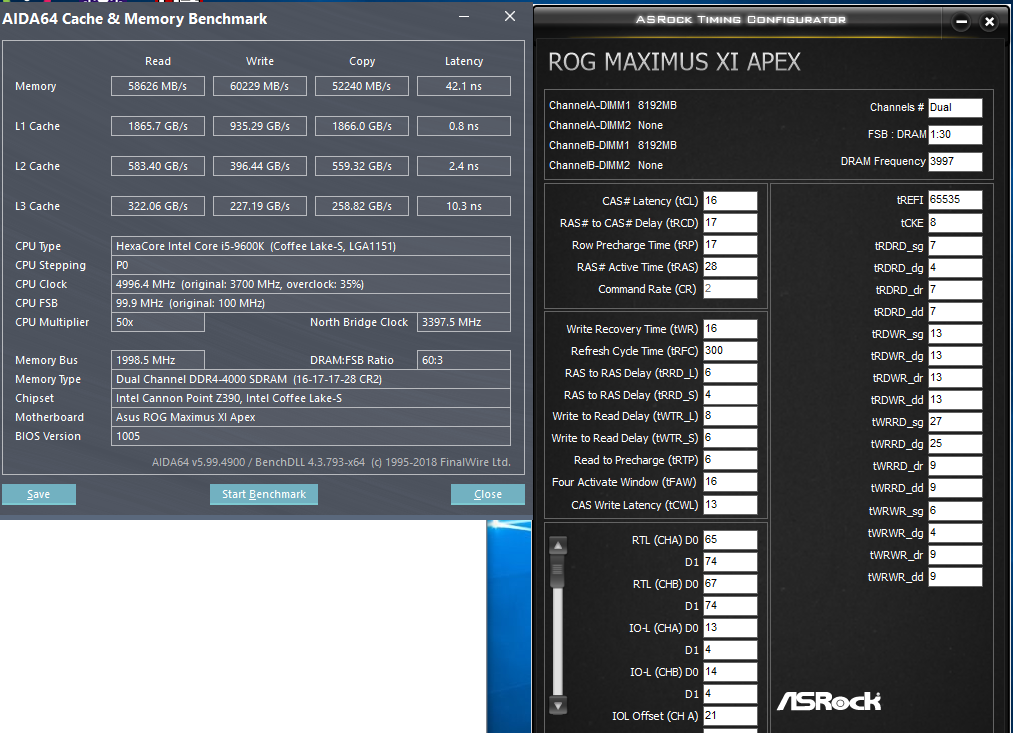Click the Memory Latency value 42.1 ns
The width and height of the screenshot is (1013, 733).
(464, 86)
